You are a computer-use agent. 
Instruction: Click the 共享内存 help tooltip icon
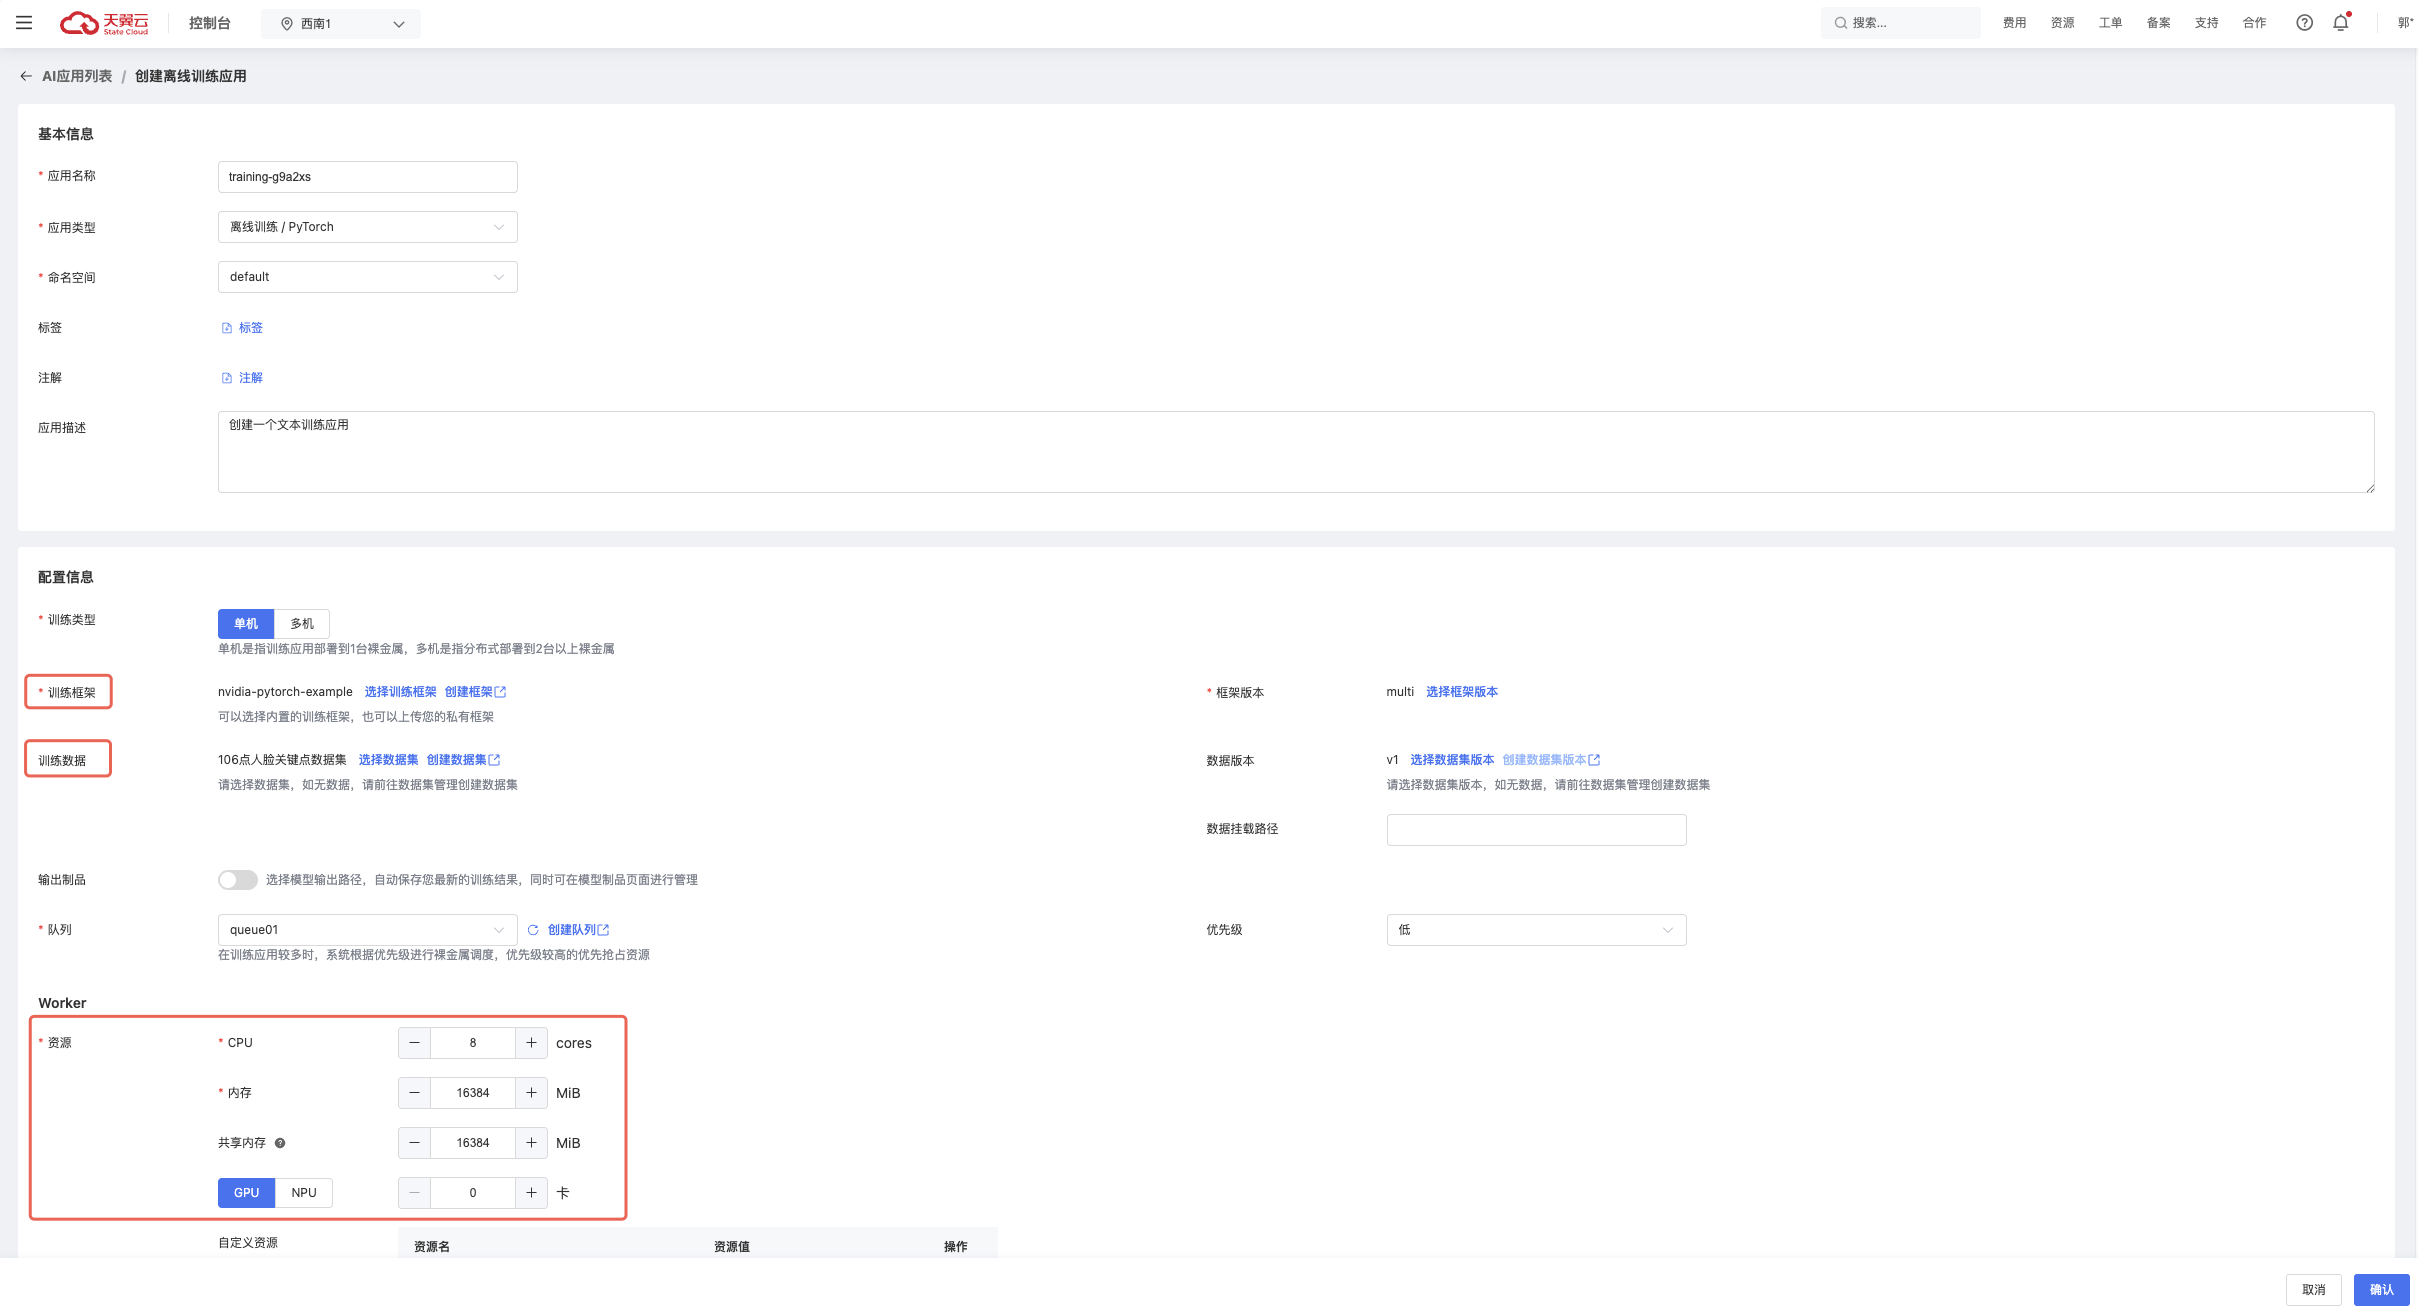280,1143
